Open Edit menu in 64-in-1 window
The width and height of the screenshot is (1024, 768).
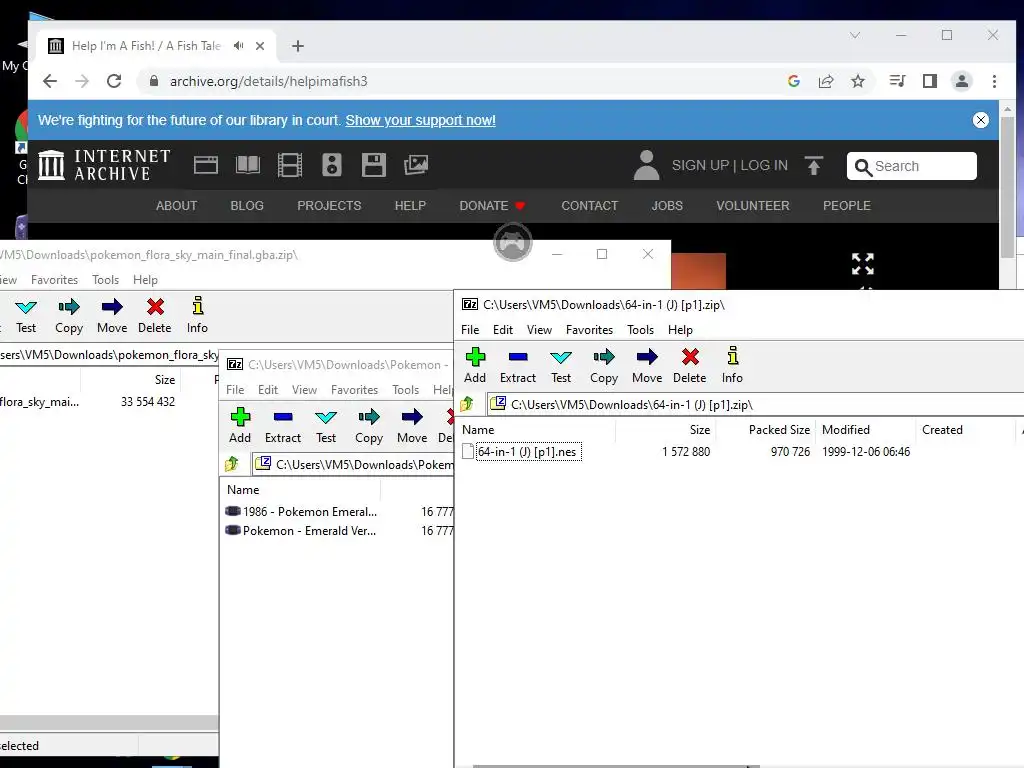[x=503, y=330]
